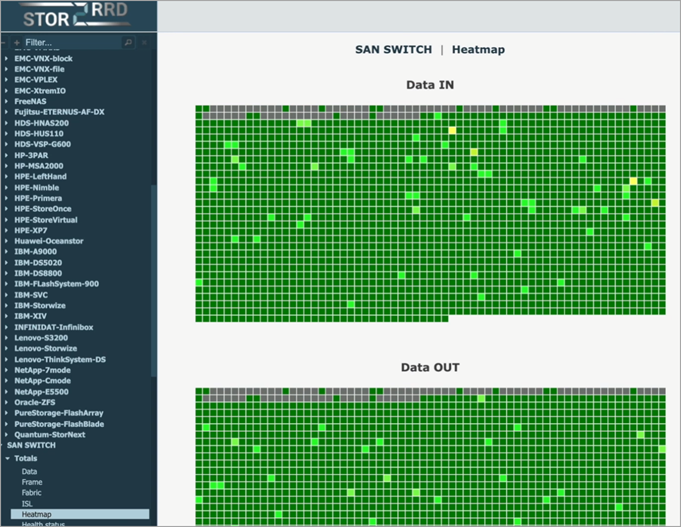Select HDS-HUS110 in the tree

point(39,133)
